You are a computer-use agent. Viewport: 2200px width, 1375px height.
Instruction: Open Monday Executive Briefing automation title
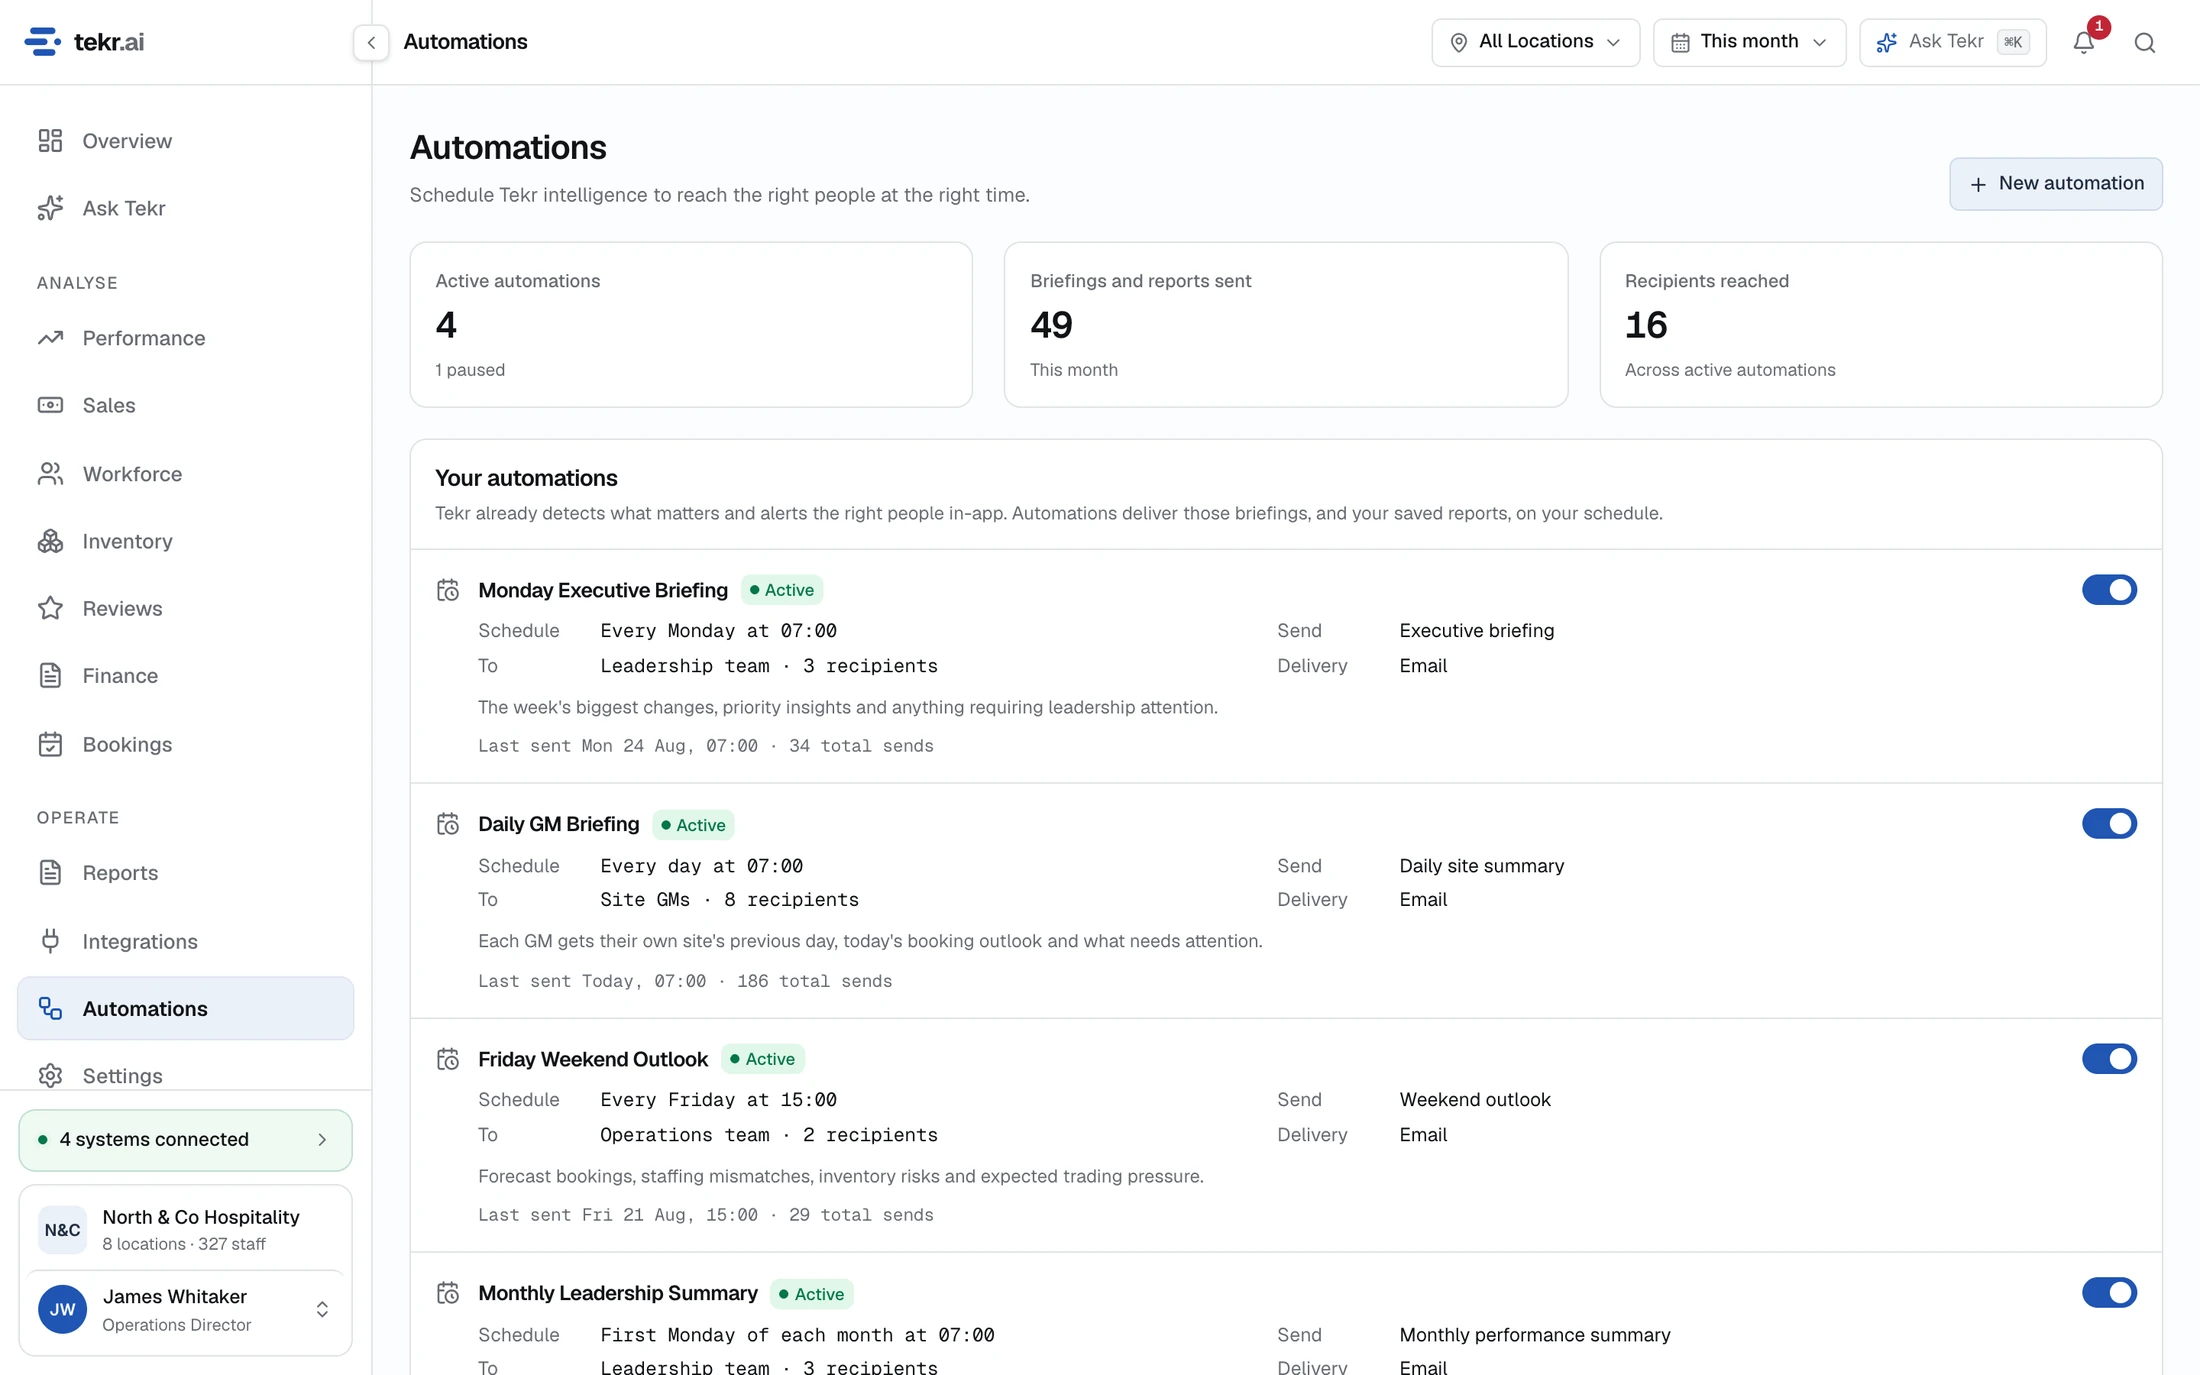[603, 590]
